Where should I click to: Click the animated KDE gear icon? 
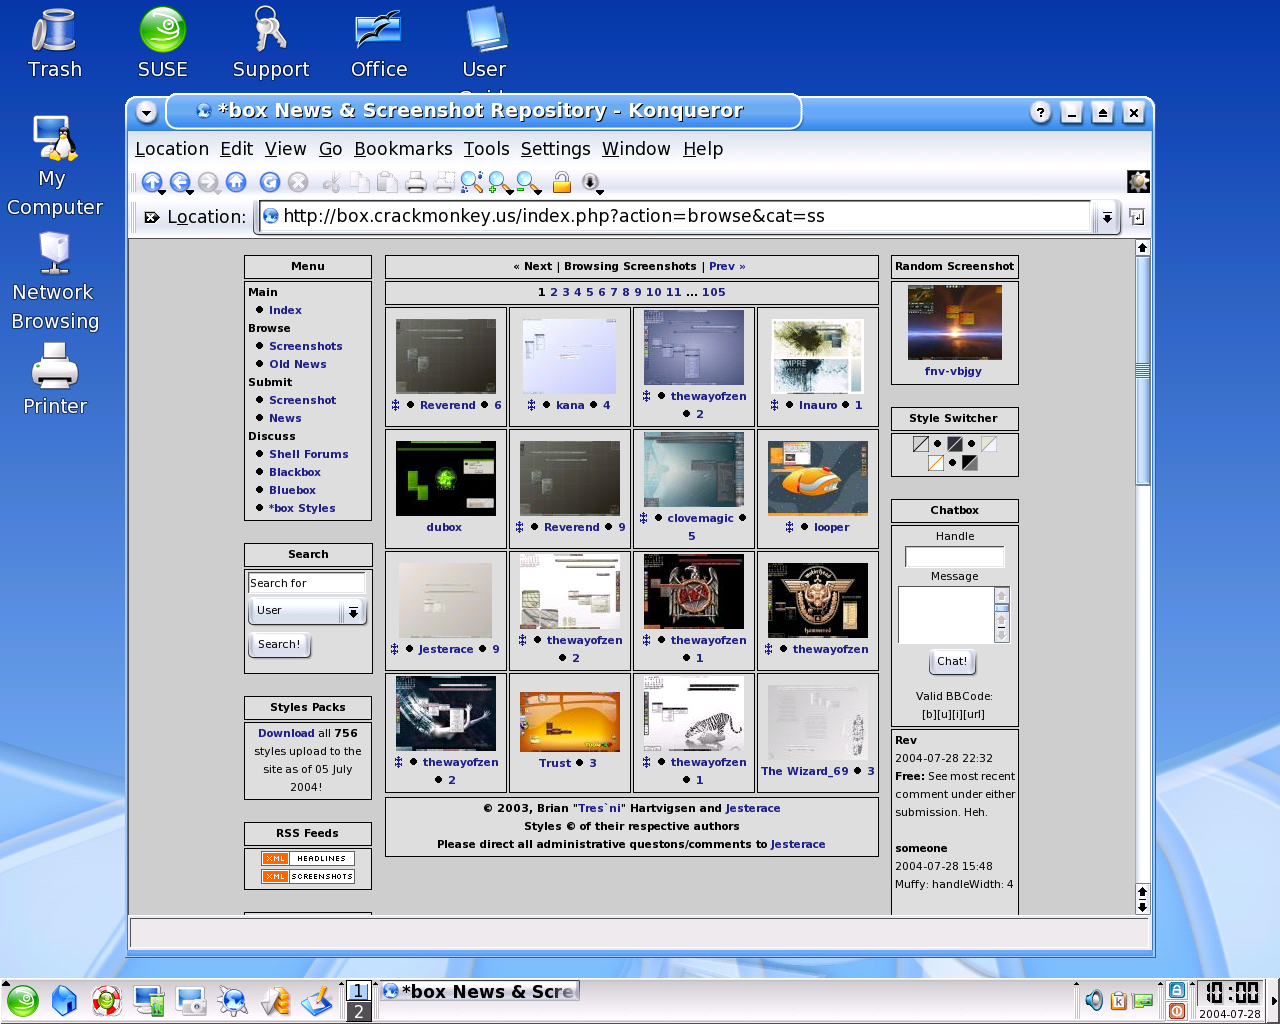(1138, 181)
